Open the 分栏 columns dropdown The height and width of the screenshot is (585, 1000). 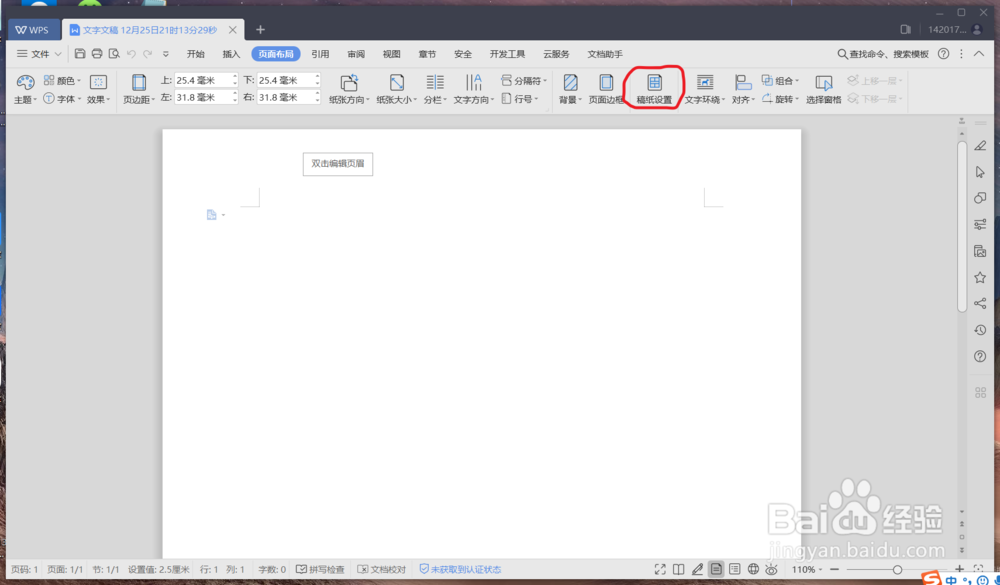tap(436, 100)
